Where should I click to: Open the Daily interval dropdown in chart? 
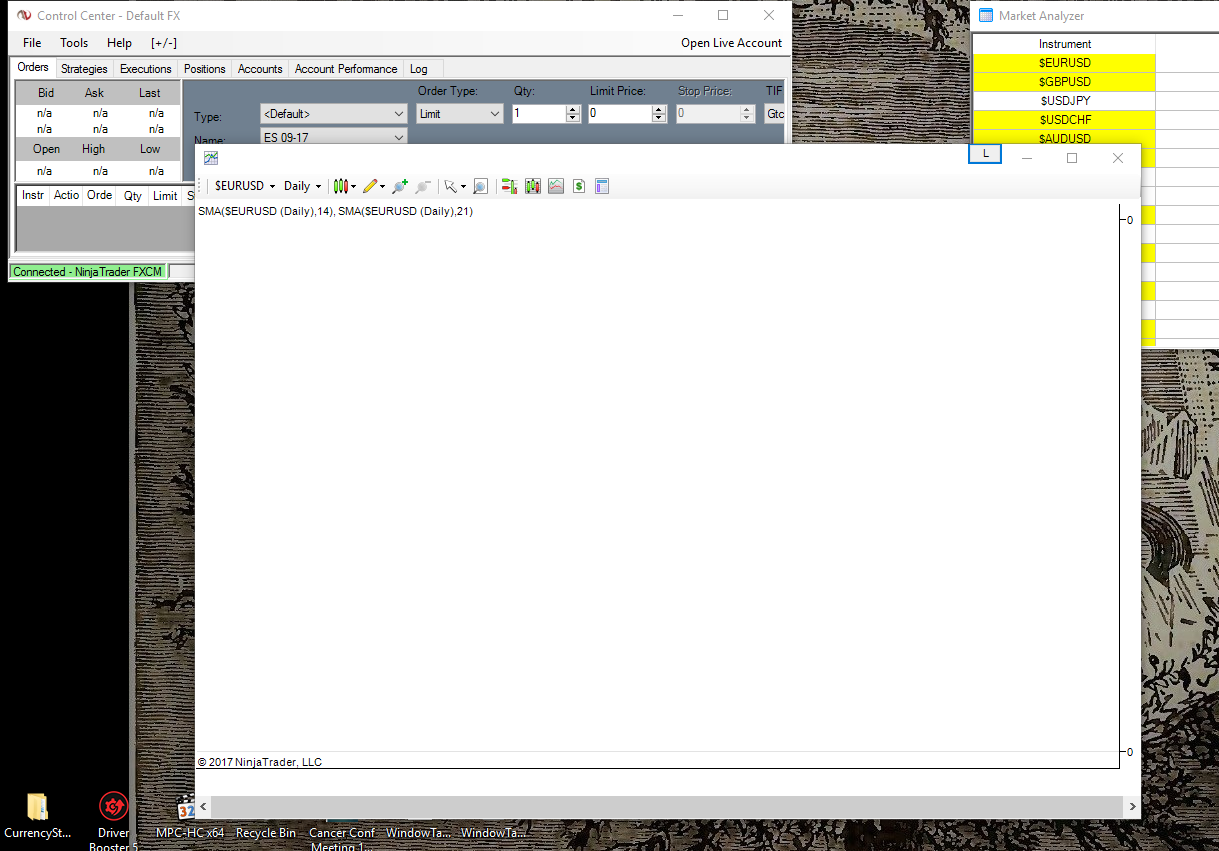[x=302, y=186]
